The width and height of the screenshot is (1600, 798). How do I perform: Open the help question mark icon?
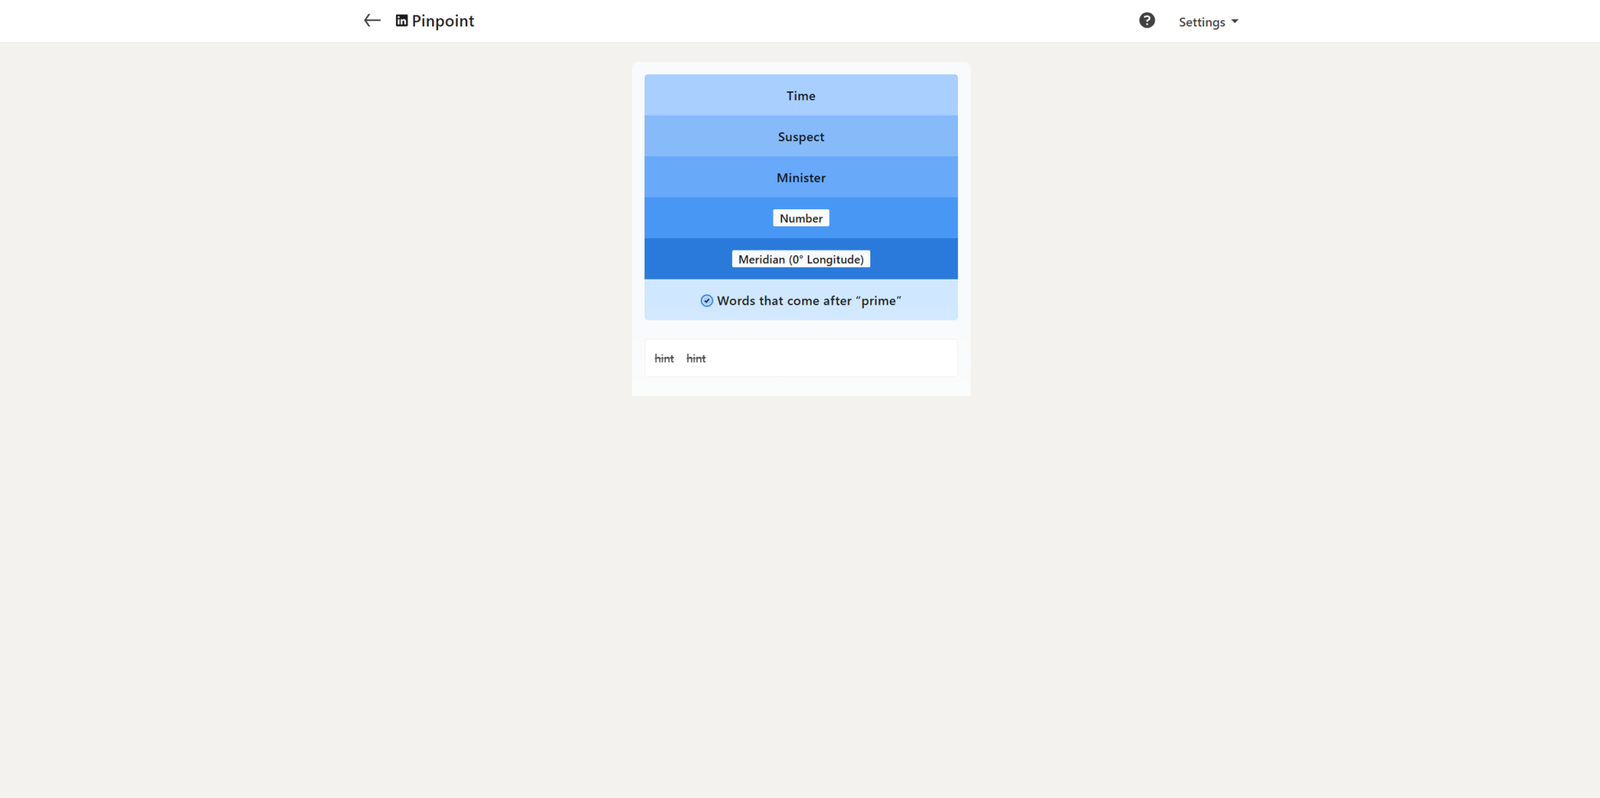coord(1147,21)
